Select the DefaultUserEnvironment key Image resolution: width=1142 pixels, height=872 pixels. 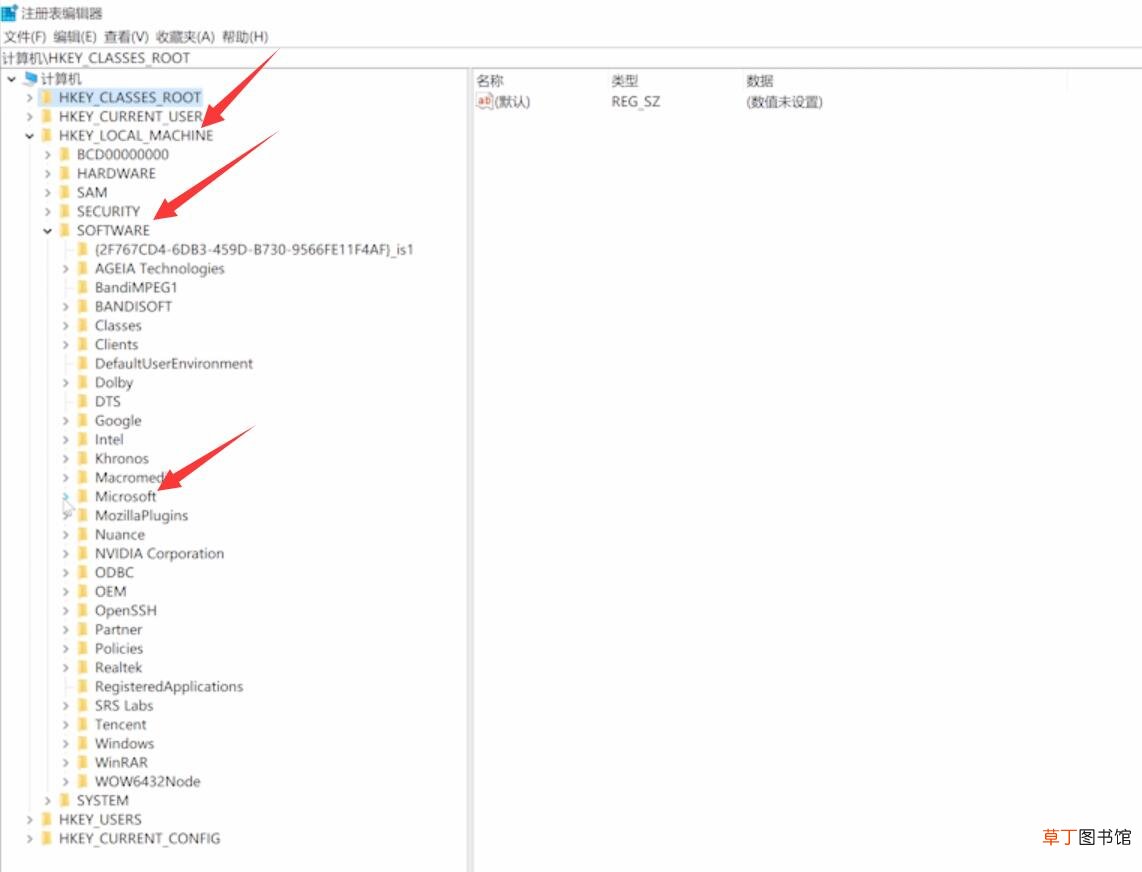tap(174, 364)
